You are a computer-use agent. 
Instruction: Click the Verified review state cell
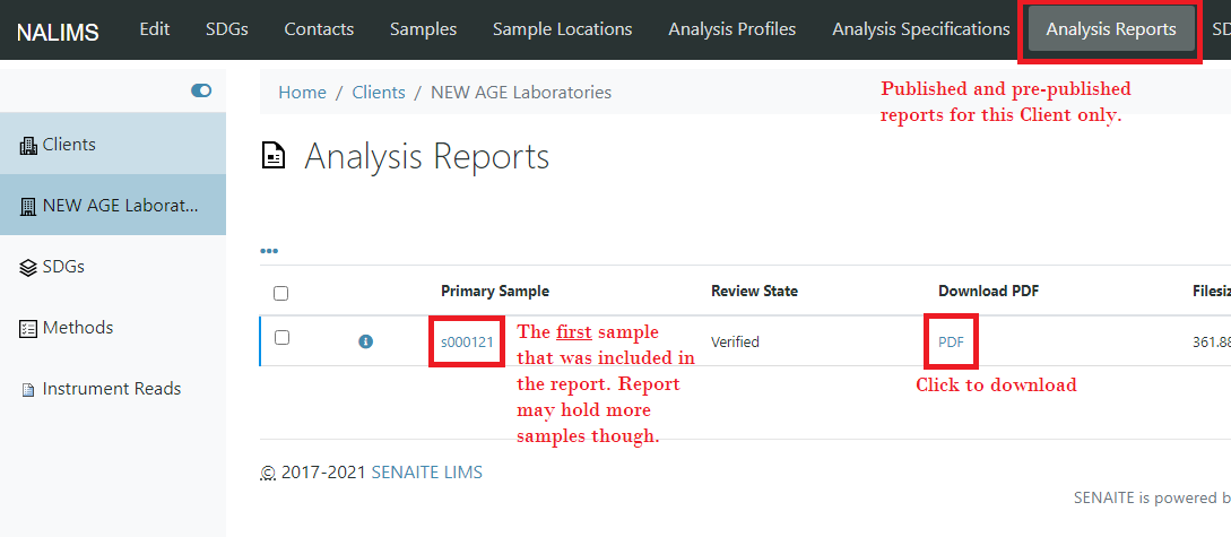[735, 342]
